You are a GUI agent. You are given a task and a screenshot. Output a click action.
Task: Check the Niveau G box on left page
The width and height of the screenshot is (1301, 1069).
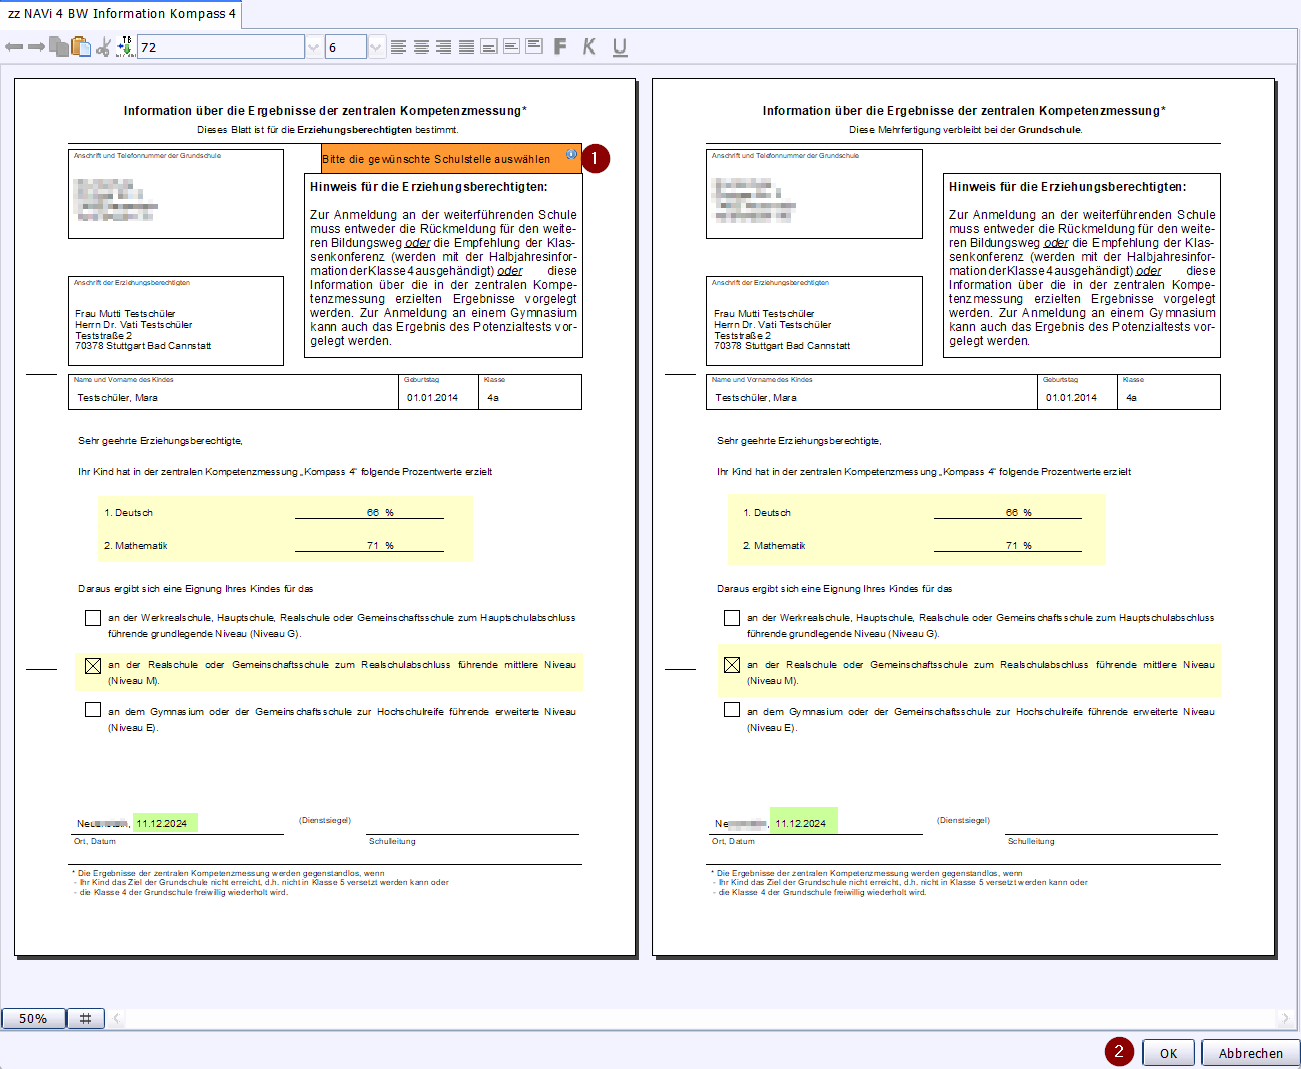click(x=93, y=618)
